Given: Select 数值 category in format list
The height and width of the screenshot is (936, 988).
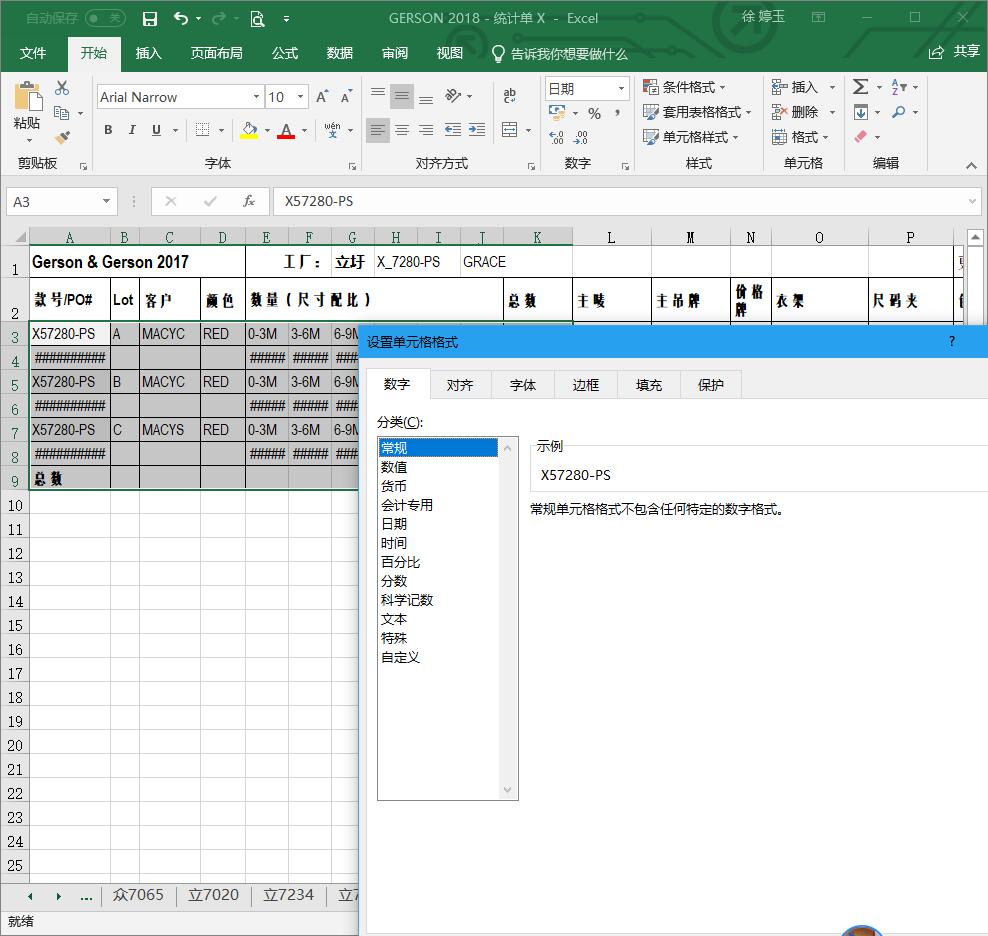Looking at the screenshot, I should click(394, 467).
